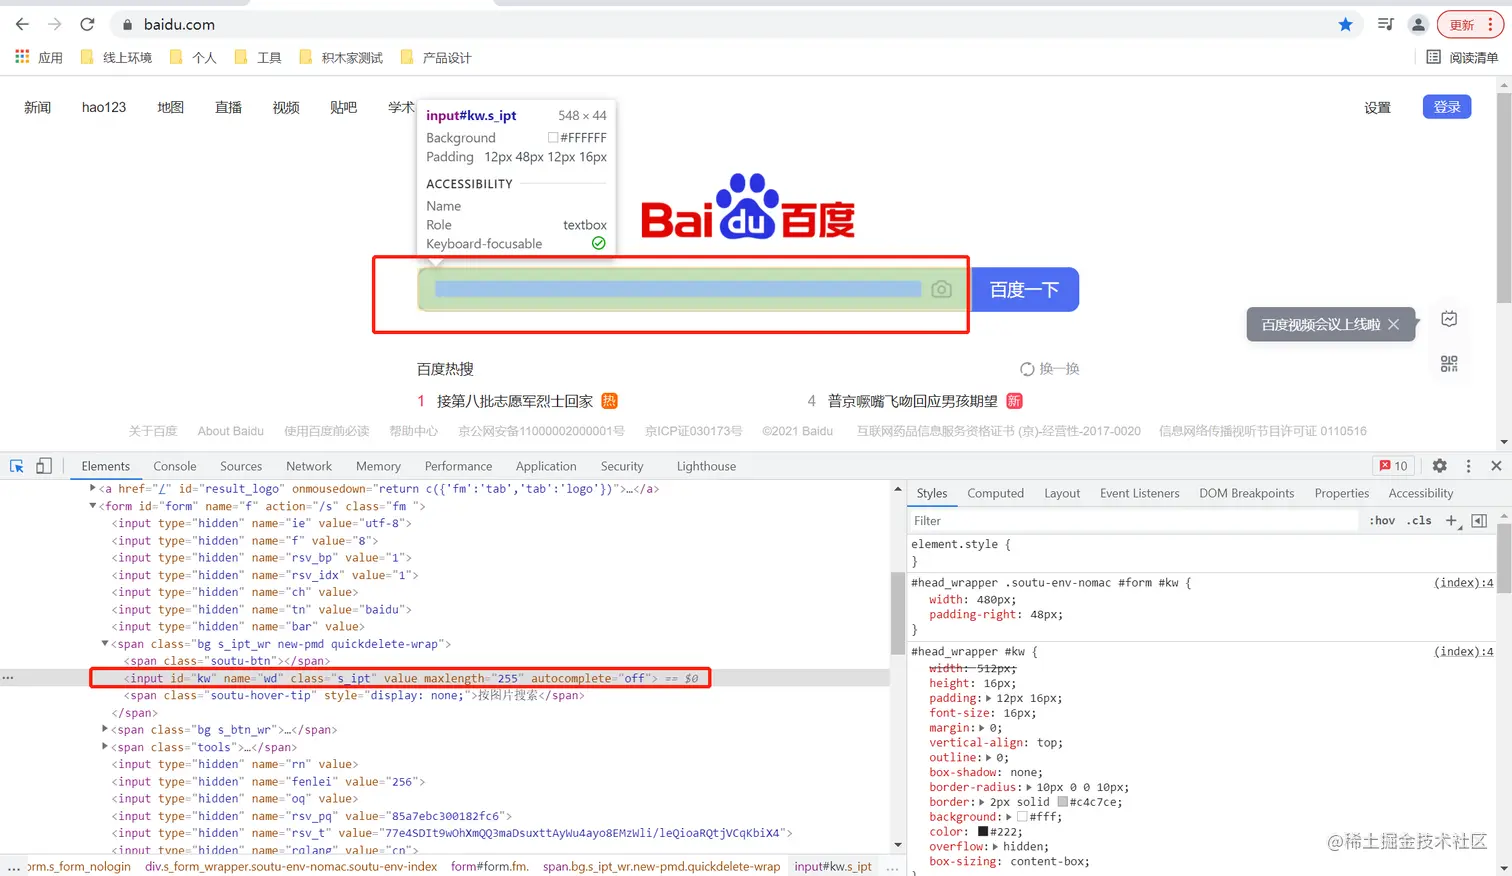Click the red error count badge

(x=1394, y=466)
